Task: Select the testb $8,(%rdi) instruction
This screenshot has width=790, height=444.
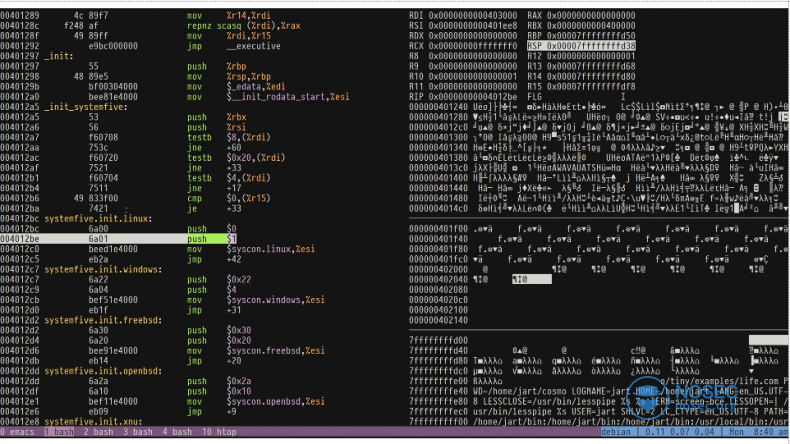Action: 229,137
